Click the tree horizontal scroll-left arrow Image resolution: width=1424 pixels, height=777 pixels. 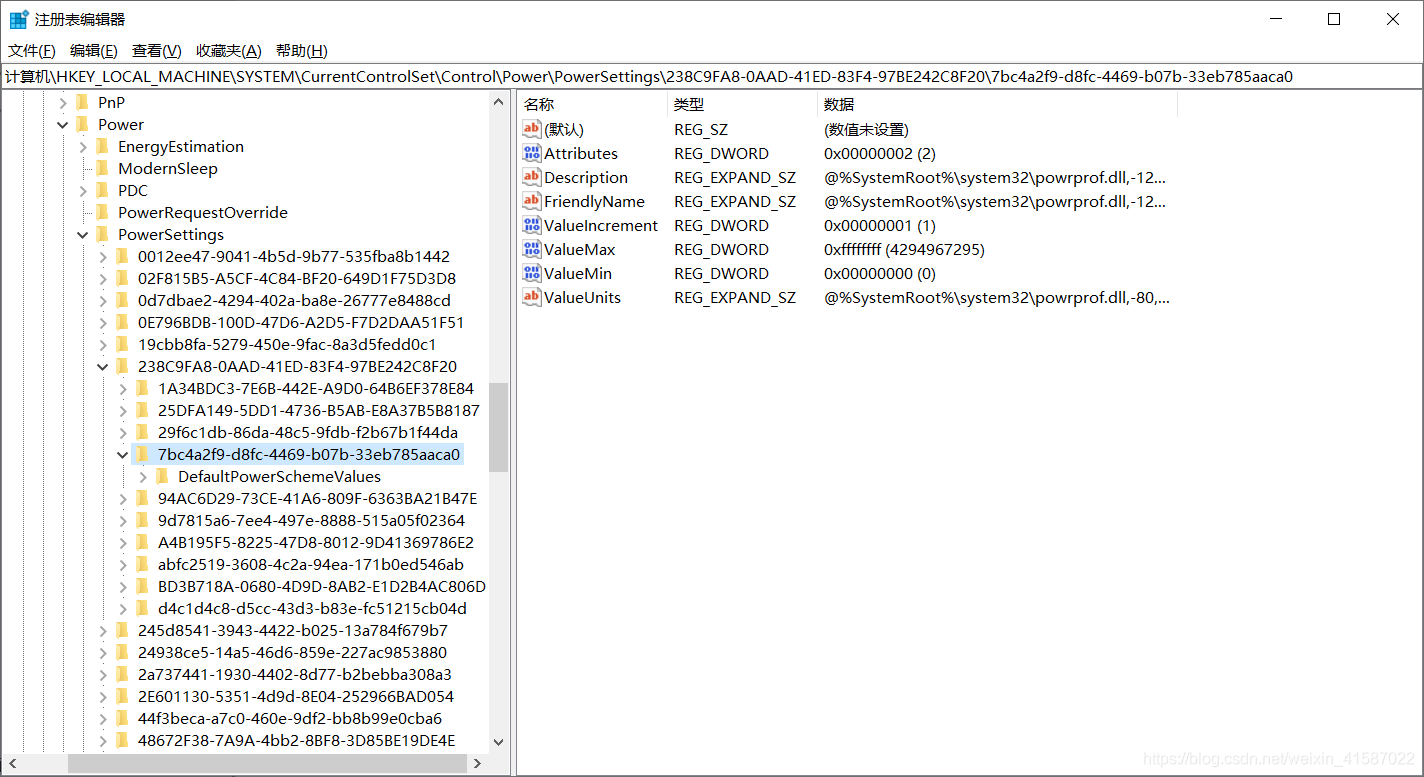[11, 764]
